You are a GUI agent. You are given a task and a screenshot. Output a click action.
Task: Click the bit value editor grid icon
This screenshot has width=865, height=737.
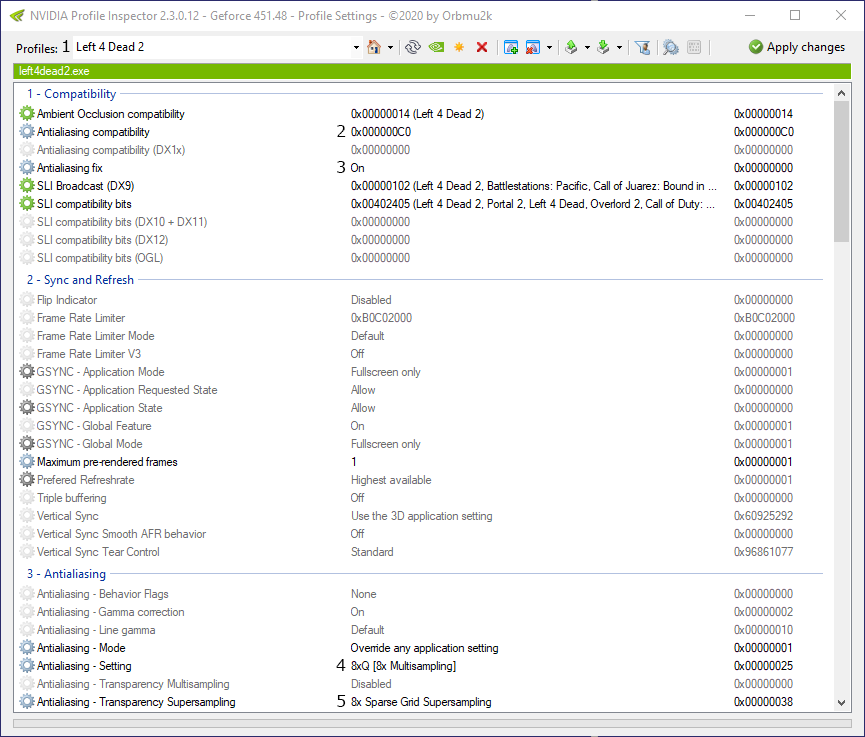(694, 47)
